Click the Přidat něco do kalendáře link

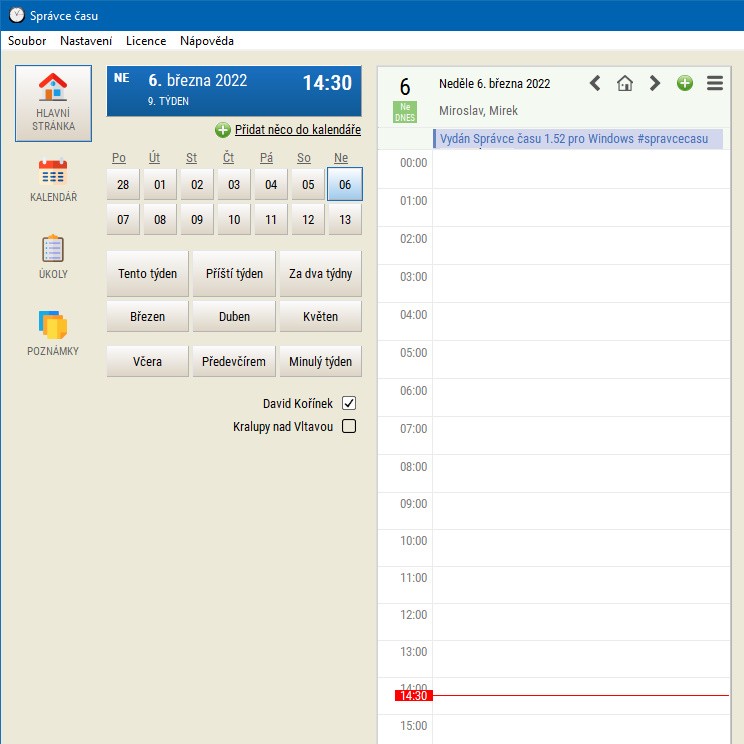298,130
